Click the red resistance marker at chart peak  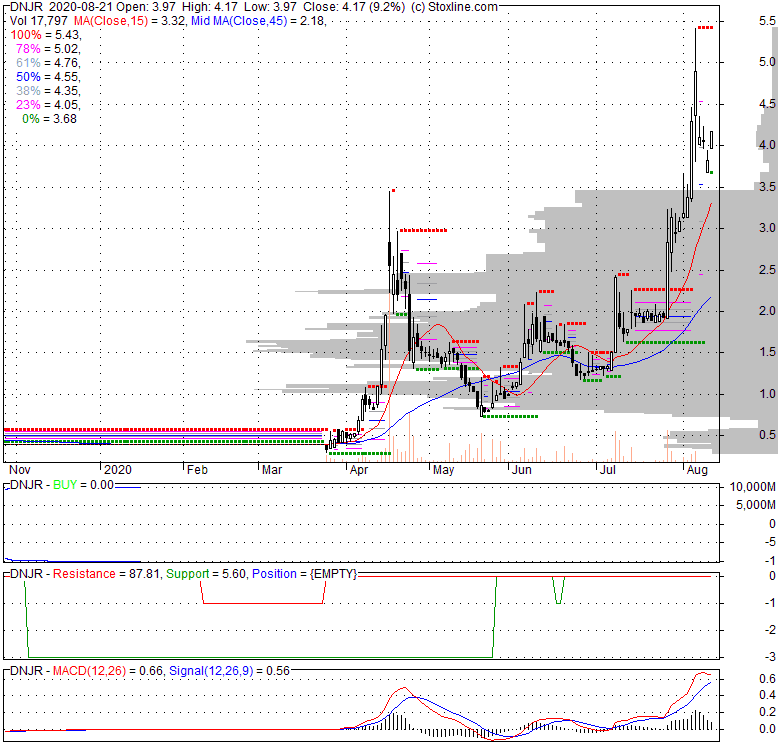pos(705,28)
